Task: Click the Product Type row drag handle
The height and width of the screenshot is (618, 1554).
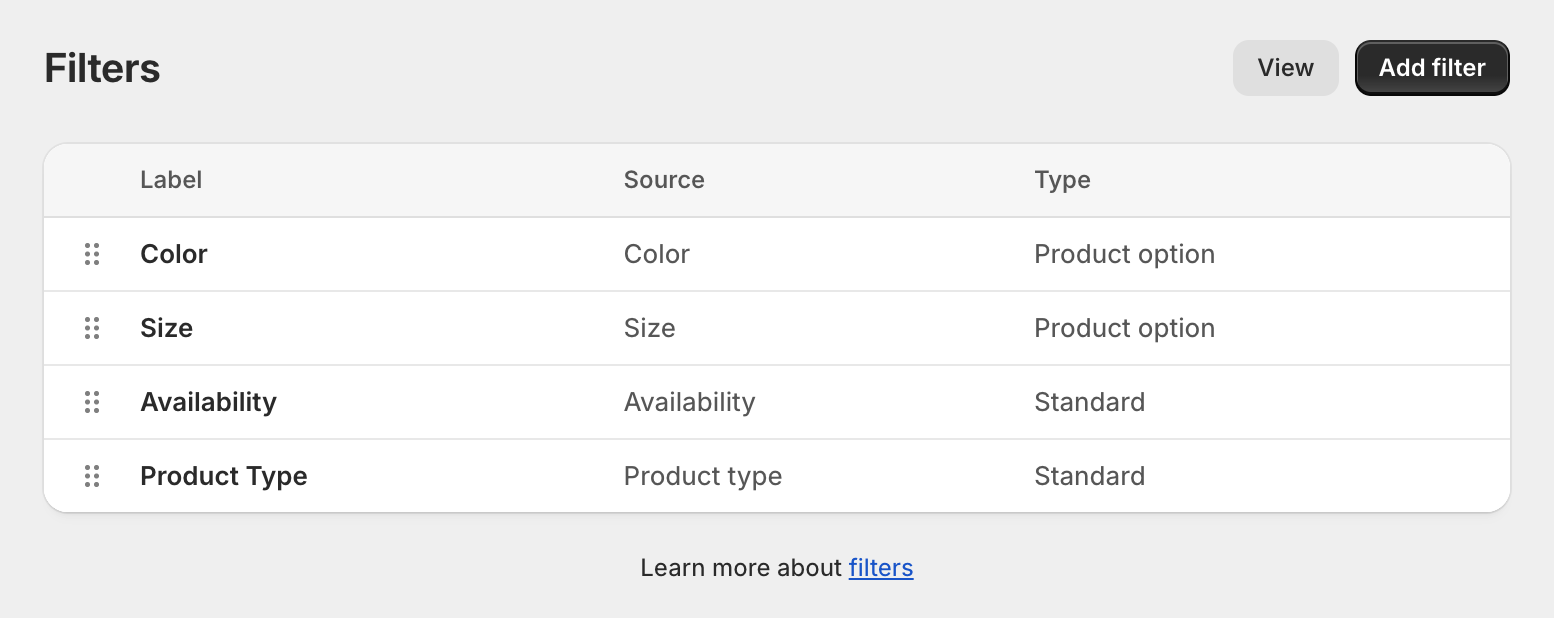Action: coord(92,476)
